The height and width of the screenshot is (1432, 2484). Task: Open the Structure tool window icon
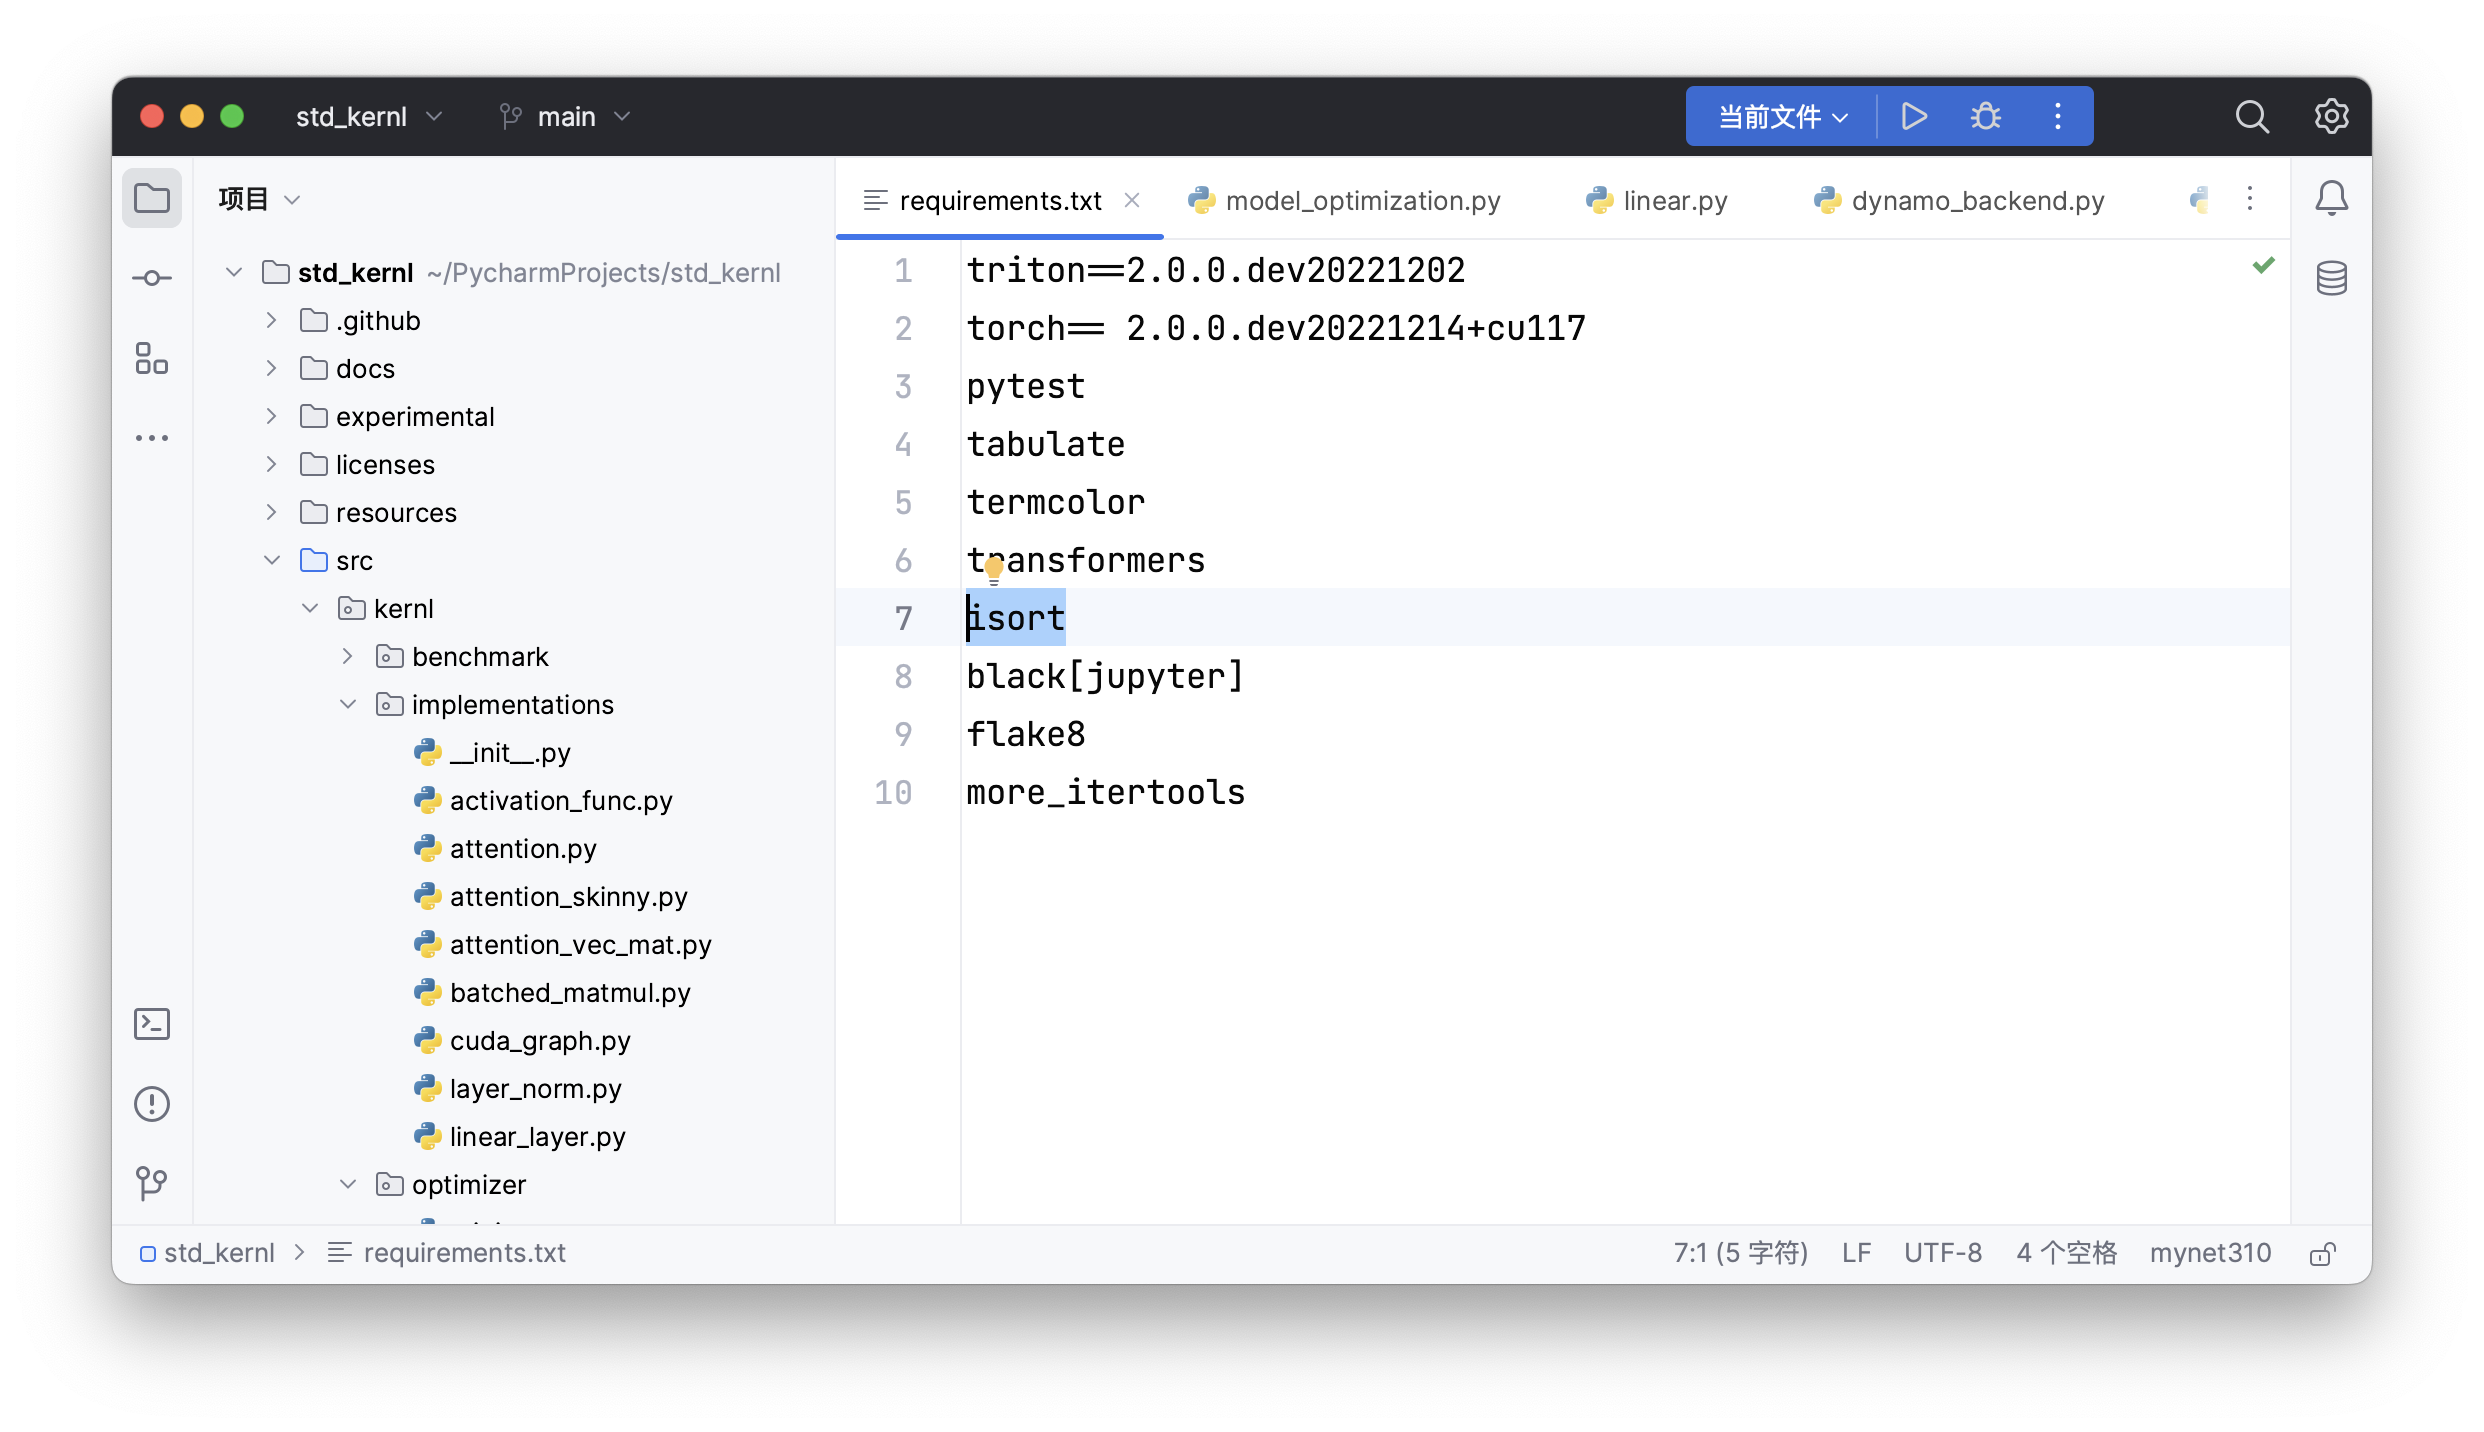point(152,358)
